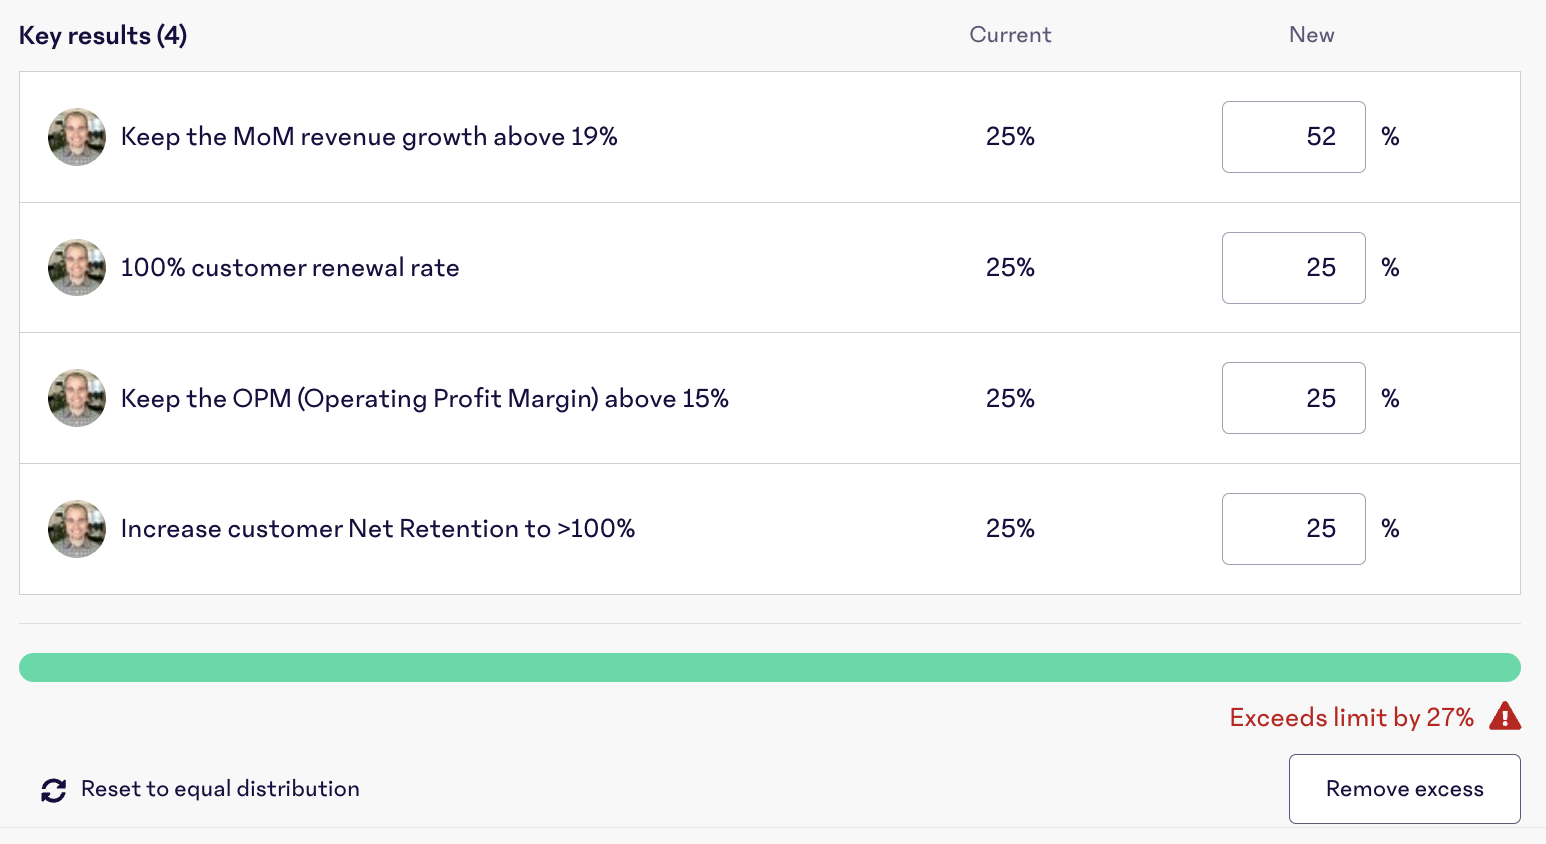Click Reset to equal distribution
This screenshot has height=844, width=1546.
pos(220,789)
